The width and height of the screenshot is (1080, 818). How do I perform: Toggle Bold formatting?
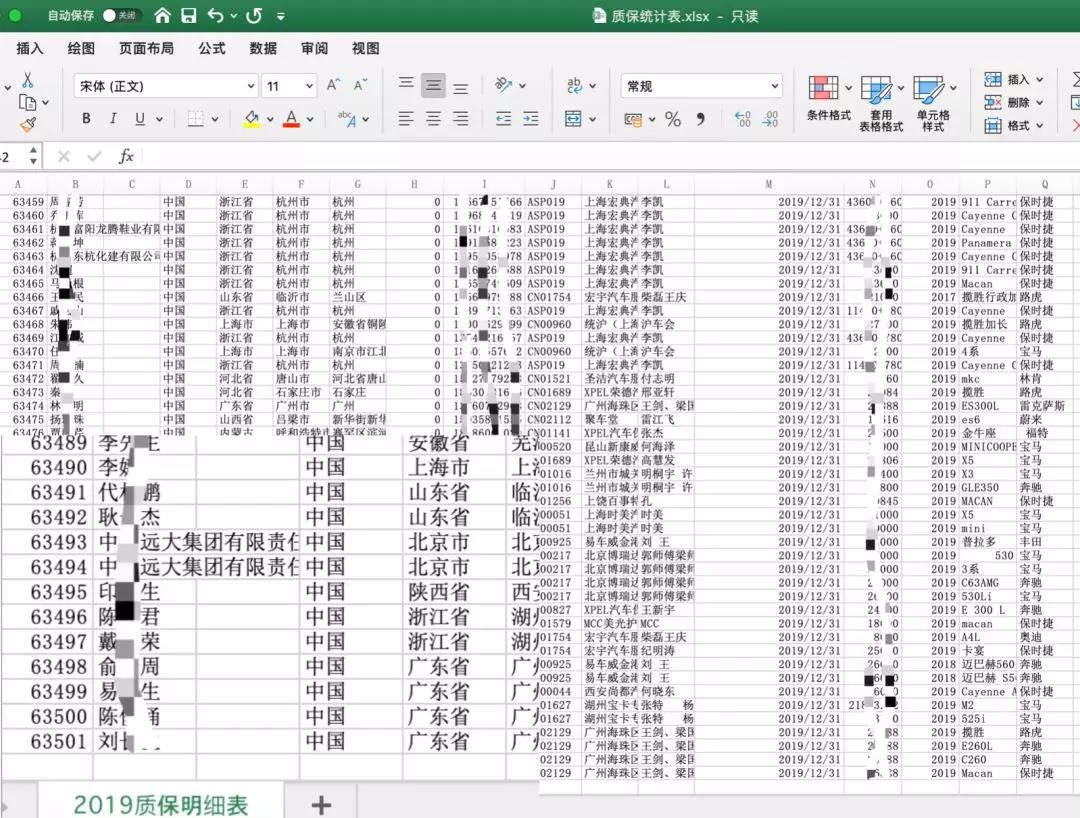(86, 118)
